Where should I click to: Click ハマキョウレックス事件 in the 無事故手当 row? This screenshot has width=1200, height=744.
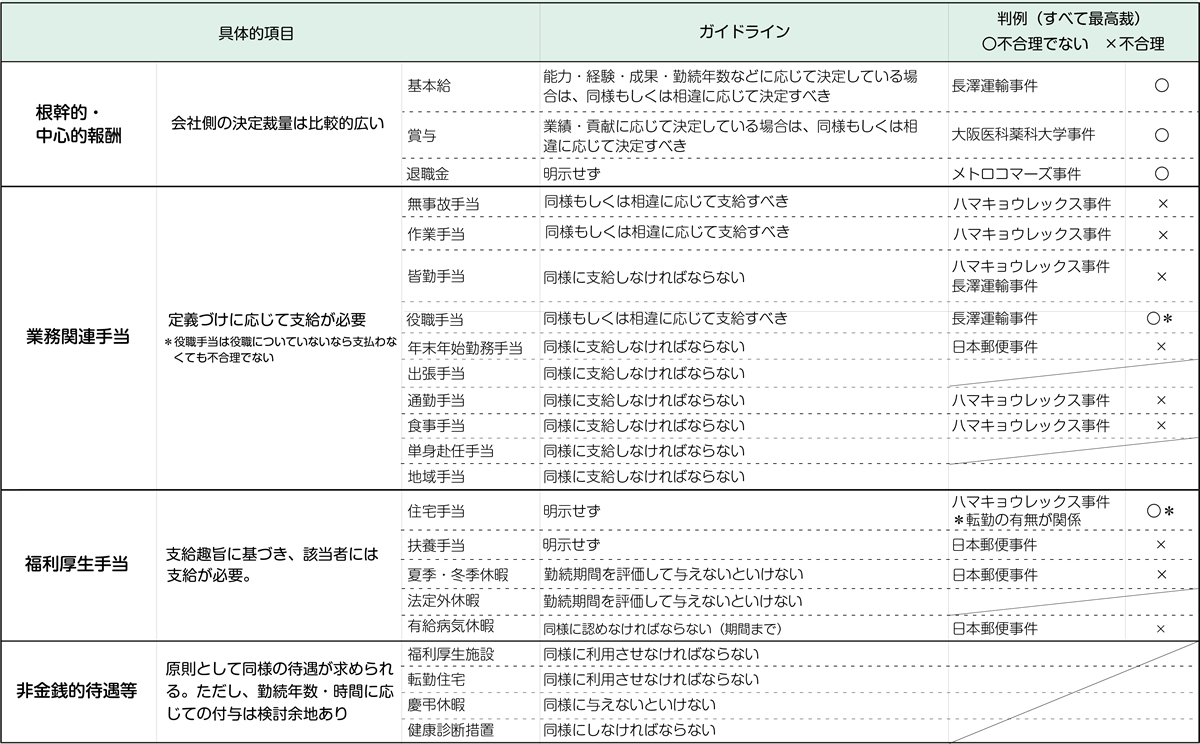tap(1031, 203)
